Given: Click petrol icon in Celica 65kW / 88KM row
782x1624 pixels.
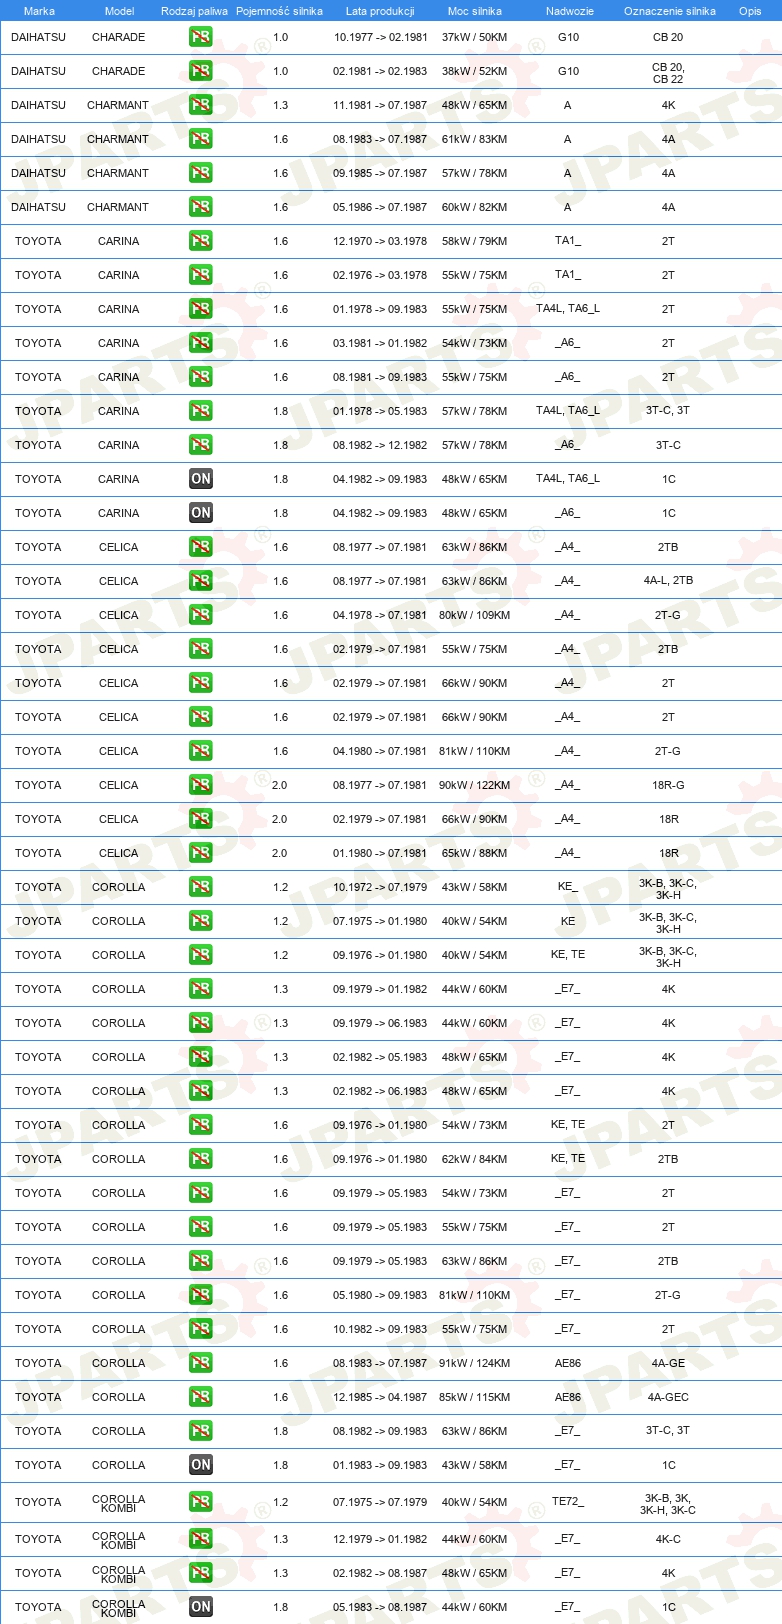Looking at the screenshot, I should tap(201, 853).
